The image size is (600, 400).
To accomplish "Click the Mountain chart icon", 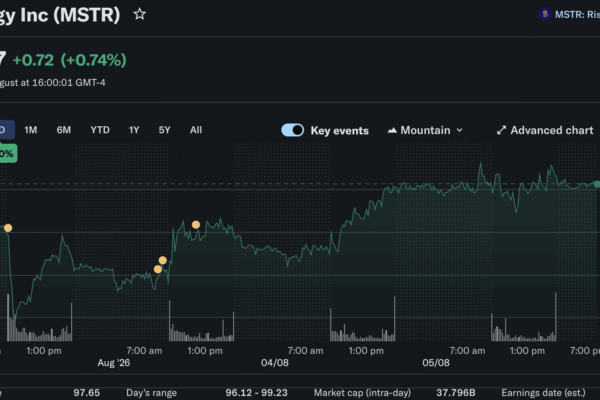I will [392, 131].
